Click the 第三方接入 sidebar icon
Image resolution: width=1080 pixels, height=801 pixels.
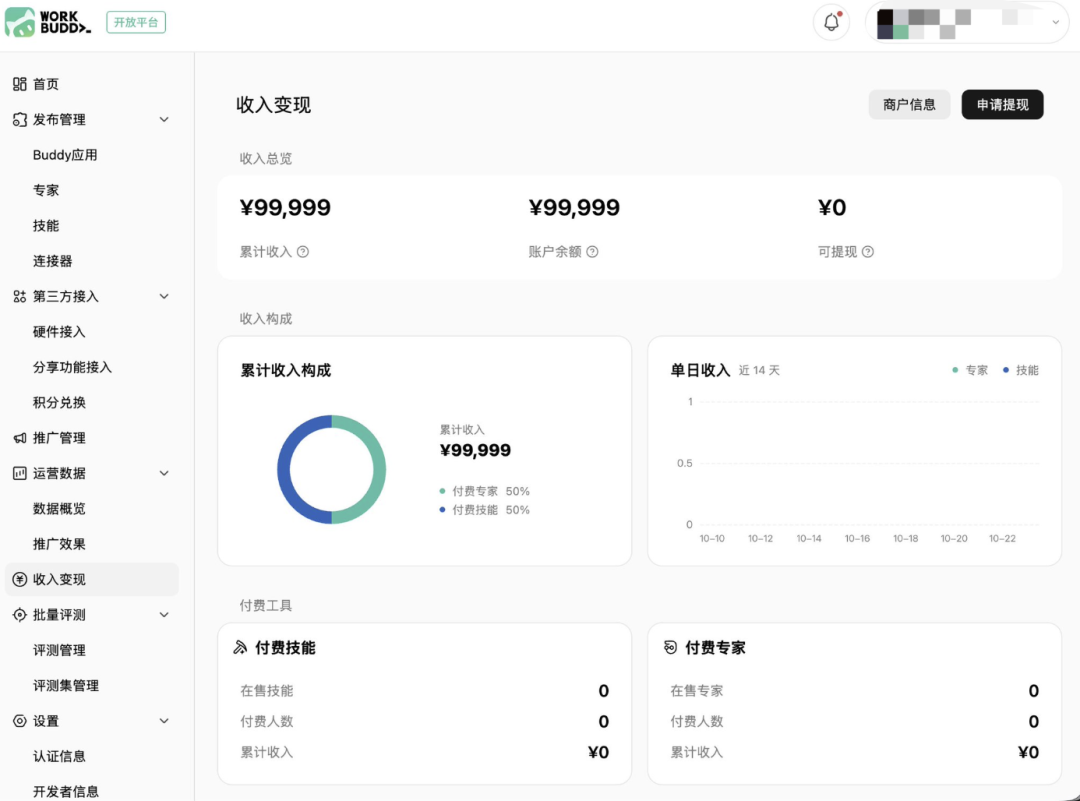pos(19,297)
